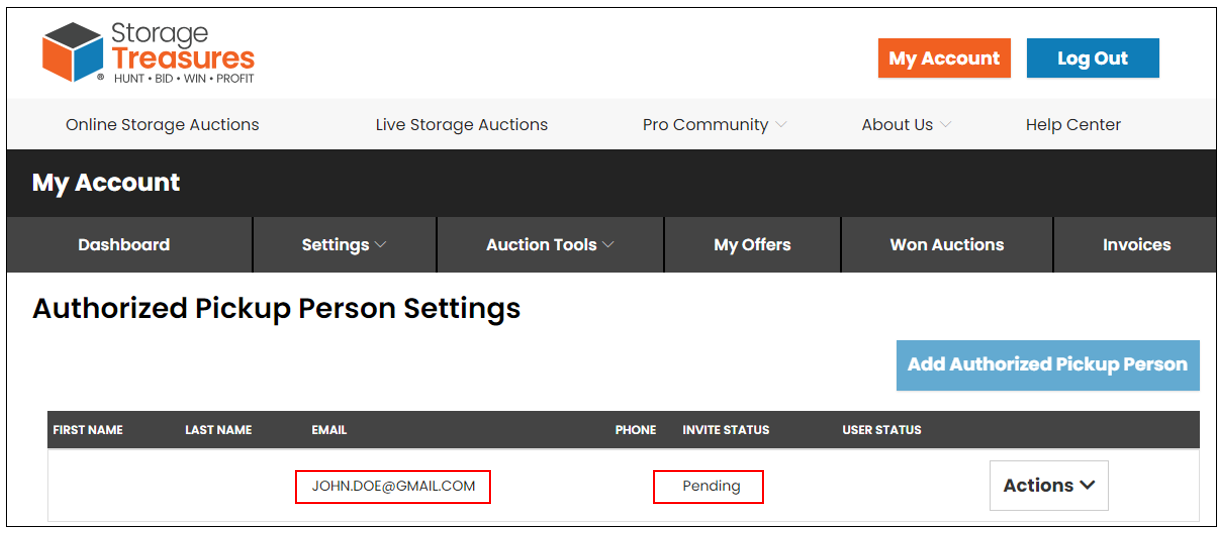Expand the About Us menu
Viewport: 1227px width, 534px height.
(x=905, y=125)
